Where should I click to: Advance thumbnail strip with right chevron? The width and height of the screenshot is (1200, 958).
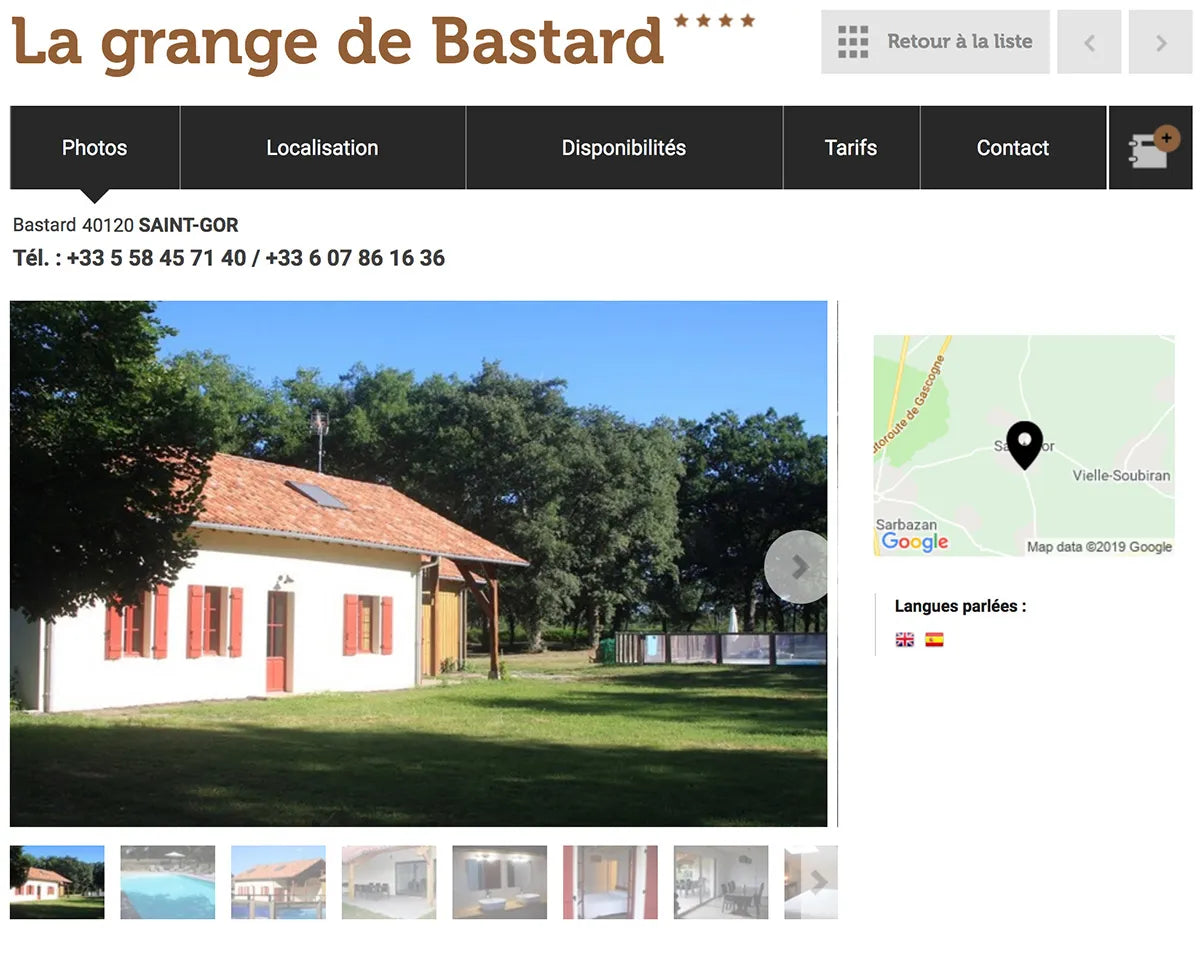point(819,881)
